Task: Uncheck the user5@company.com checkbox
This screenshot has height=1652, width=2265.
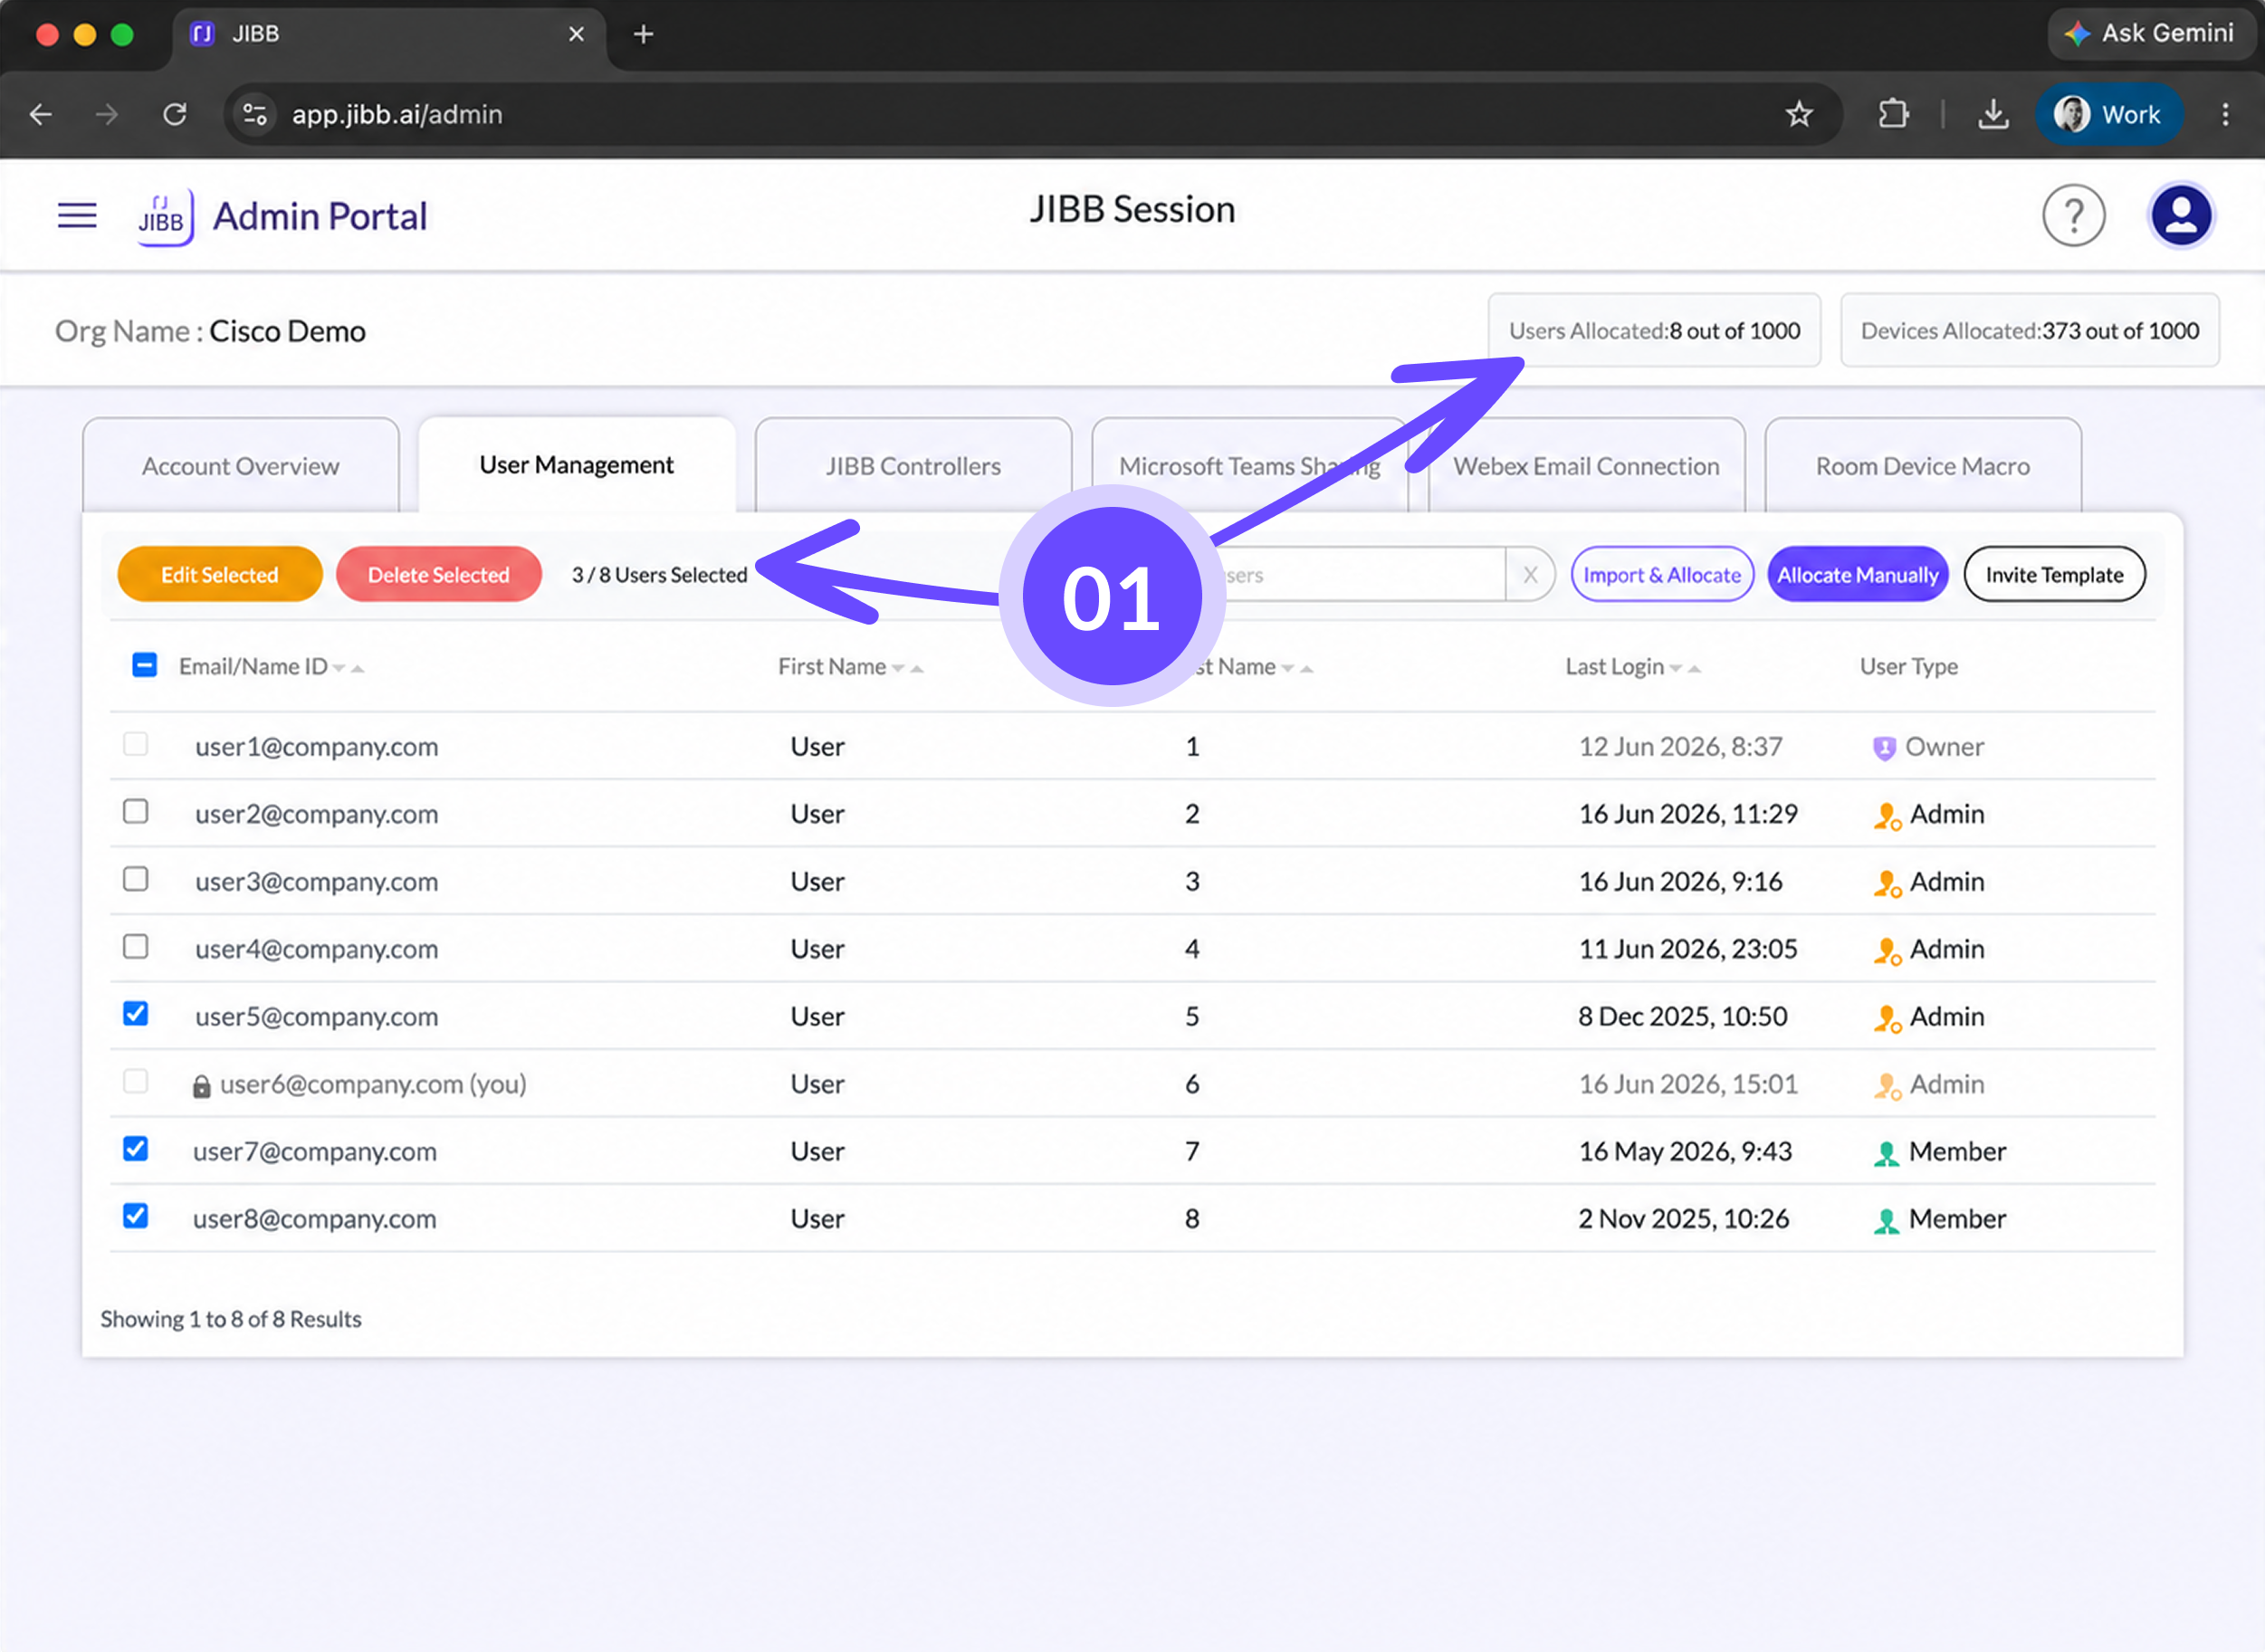Action: tap(135, 1013)
